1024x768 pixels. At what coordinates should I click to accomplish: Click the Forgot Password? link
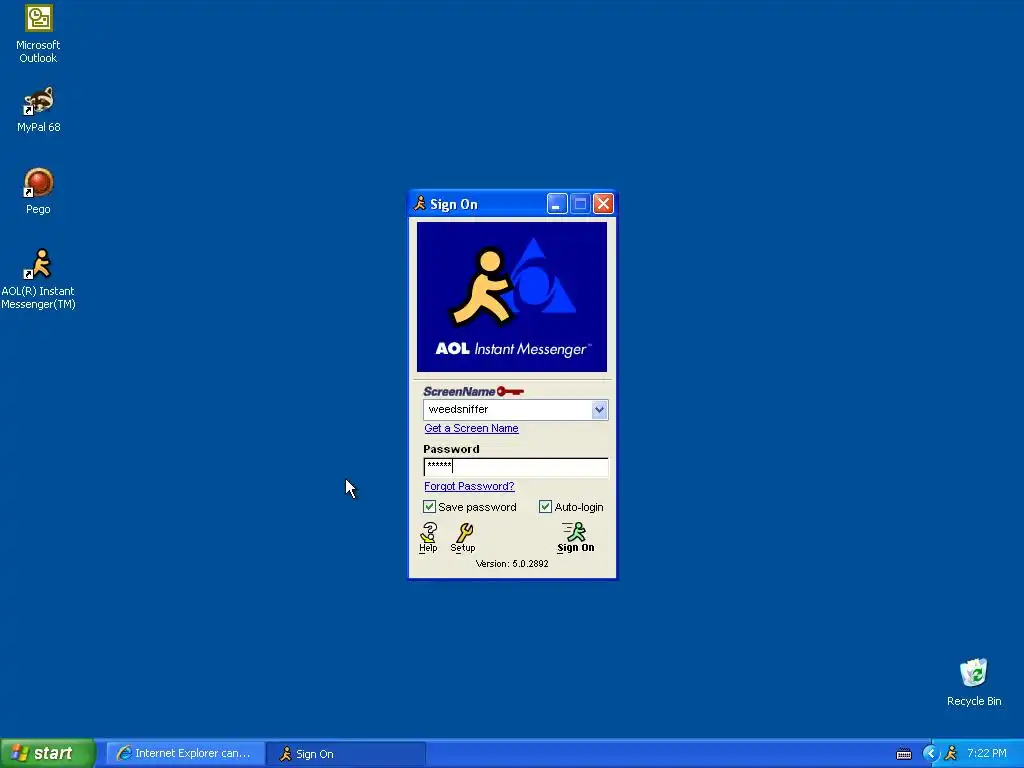point(470,487)
